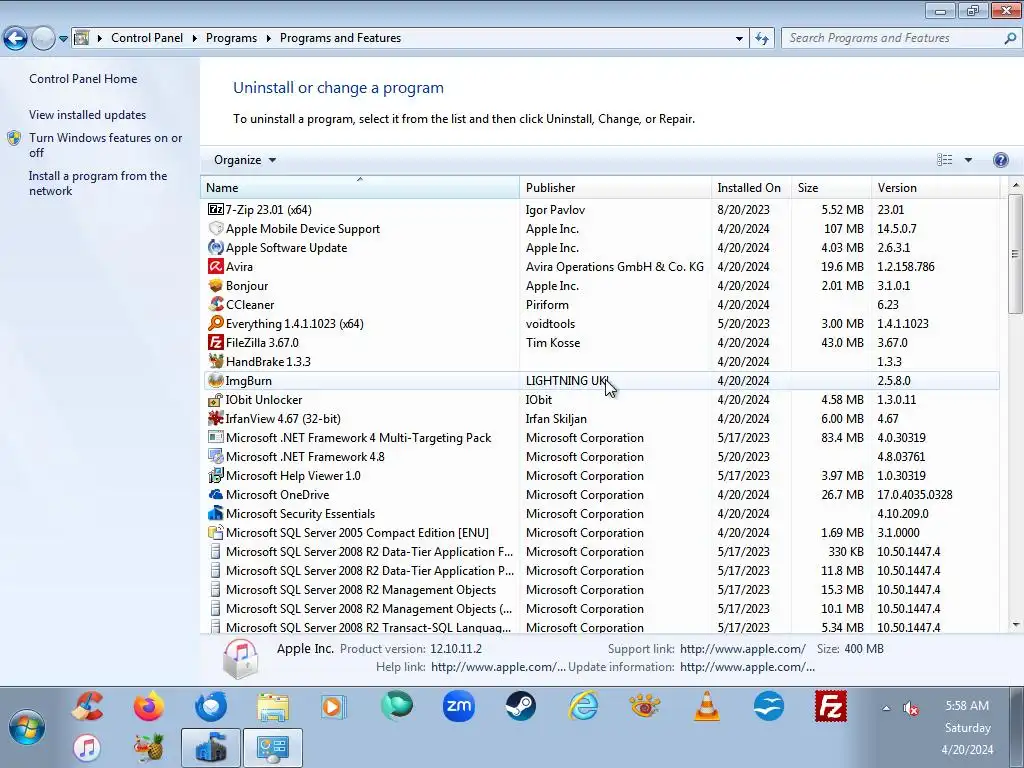1024x768 pixels.
Task: Launch Firefox from the taskbar
Action: click(149, 707)
